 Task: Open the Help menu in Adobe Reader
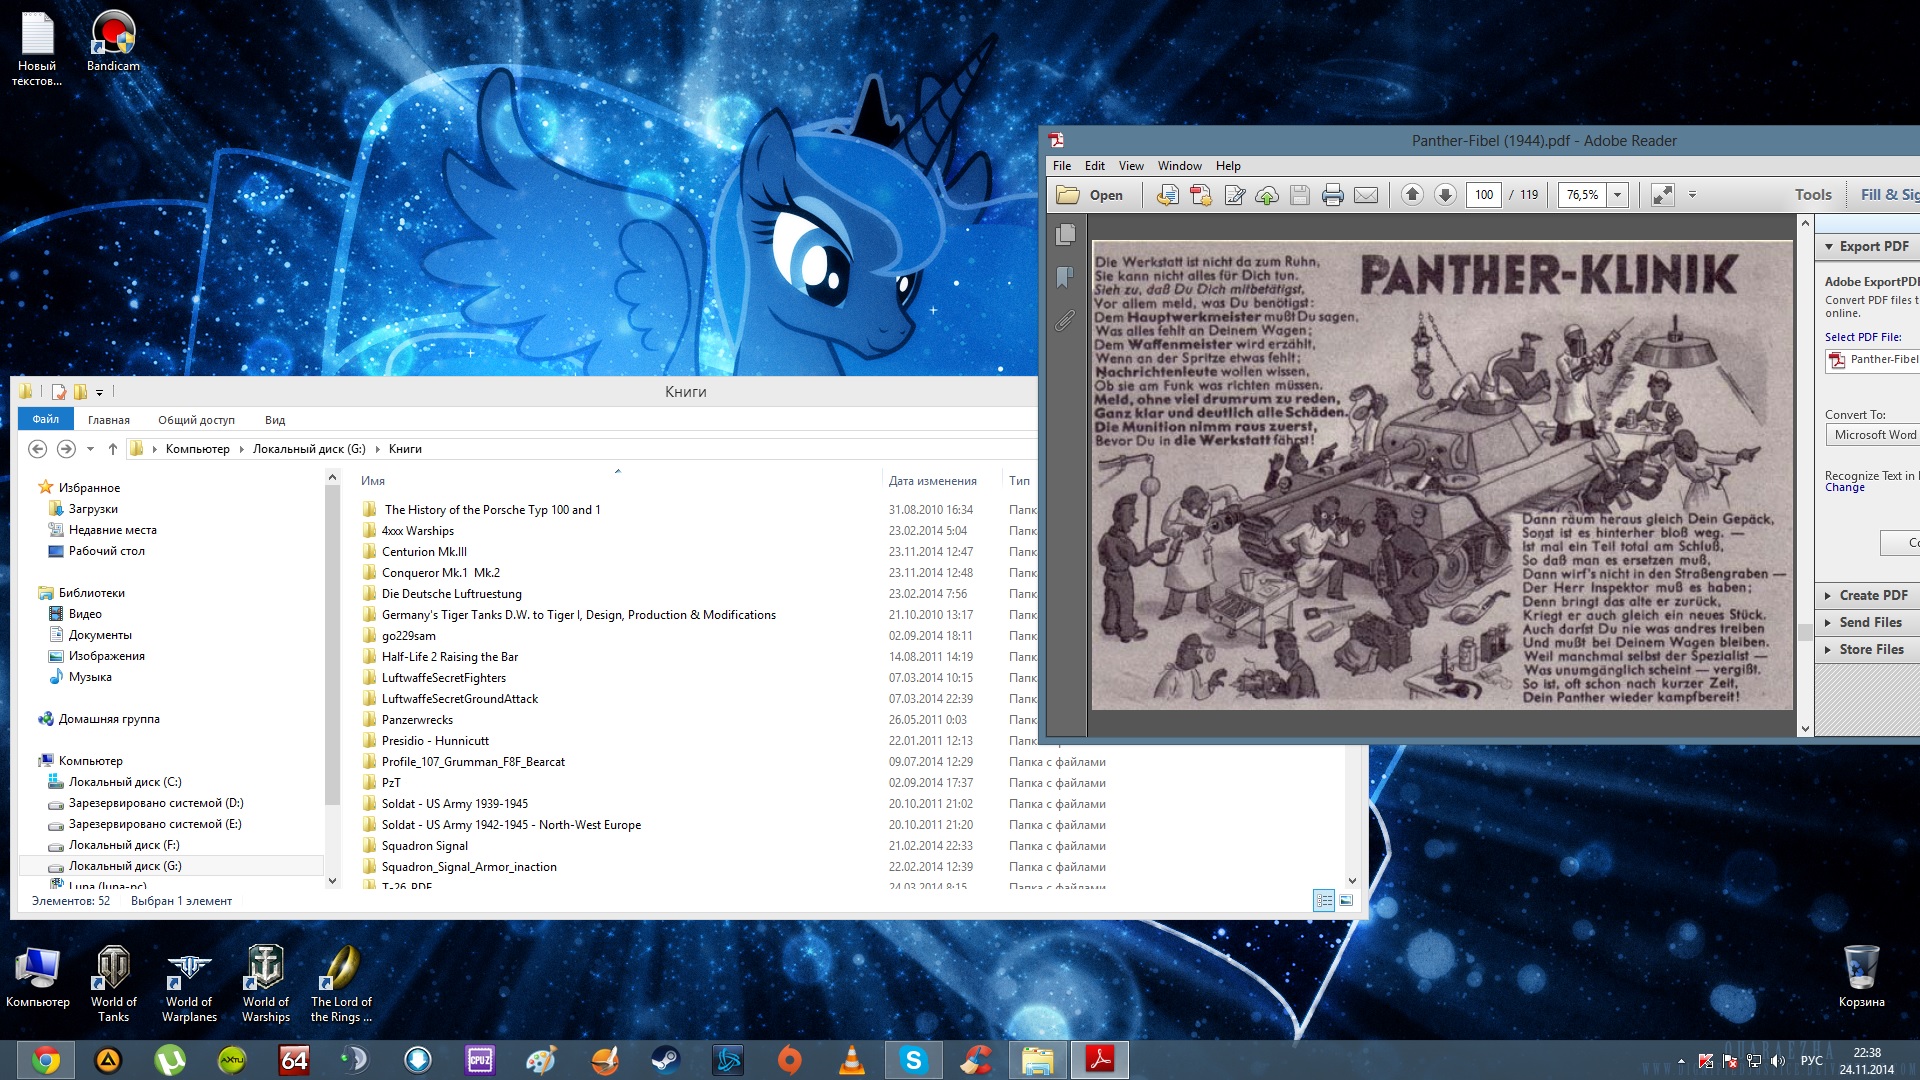coord(1228,166)
